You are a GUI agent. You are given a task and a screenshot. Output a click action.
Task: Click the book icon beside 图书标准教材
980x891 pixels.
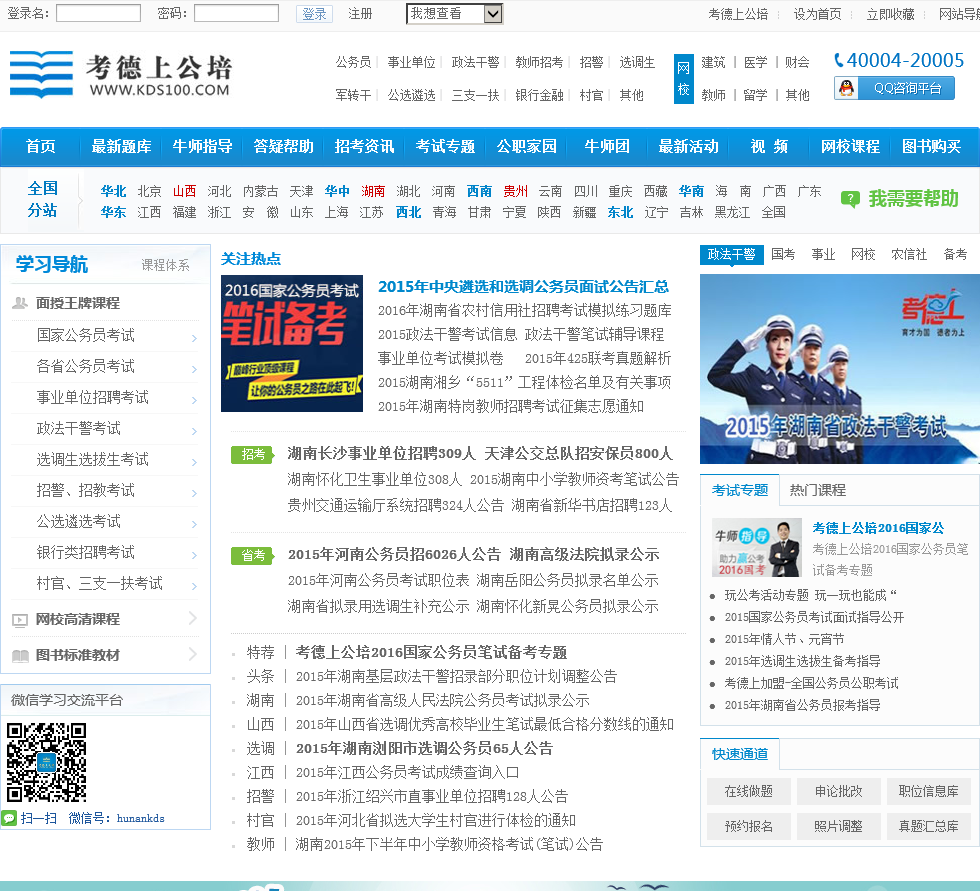[20, 655]
